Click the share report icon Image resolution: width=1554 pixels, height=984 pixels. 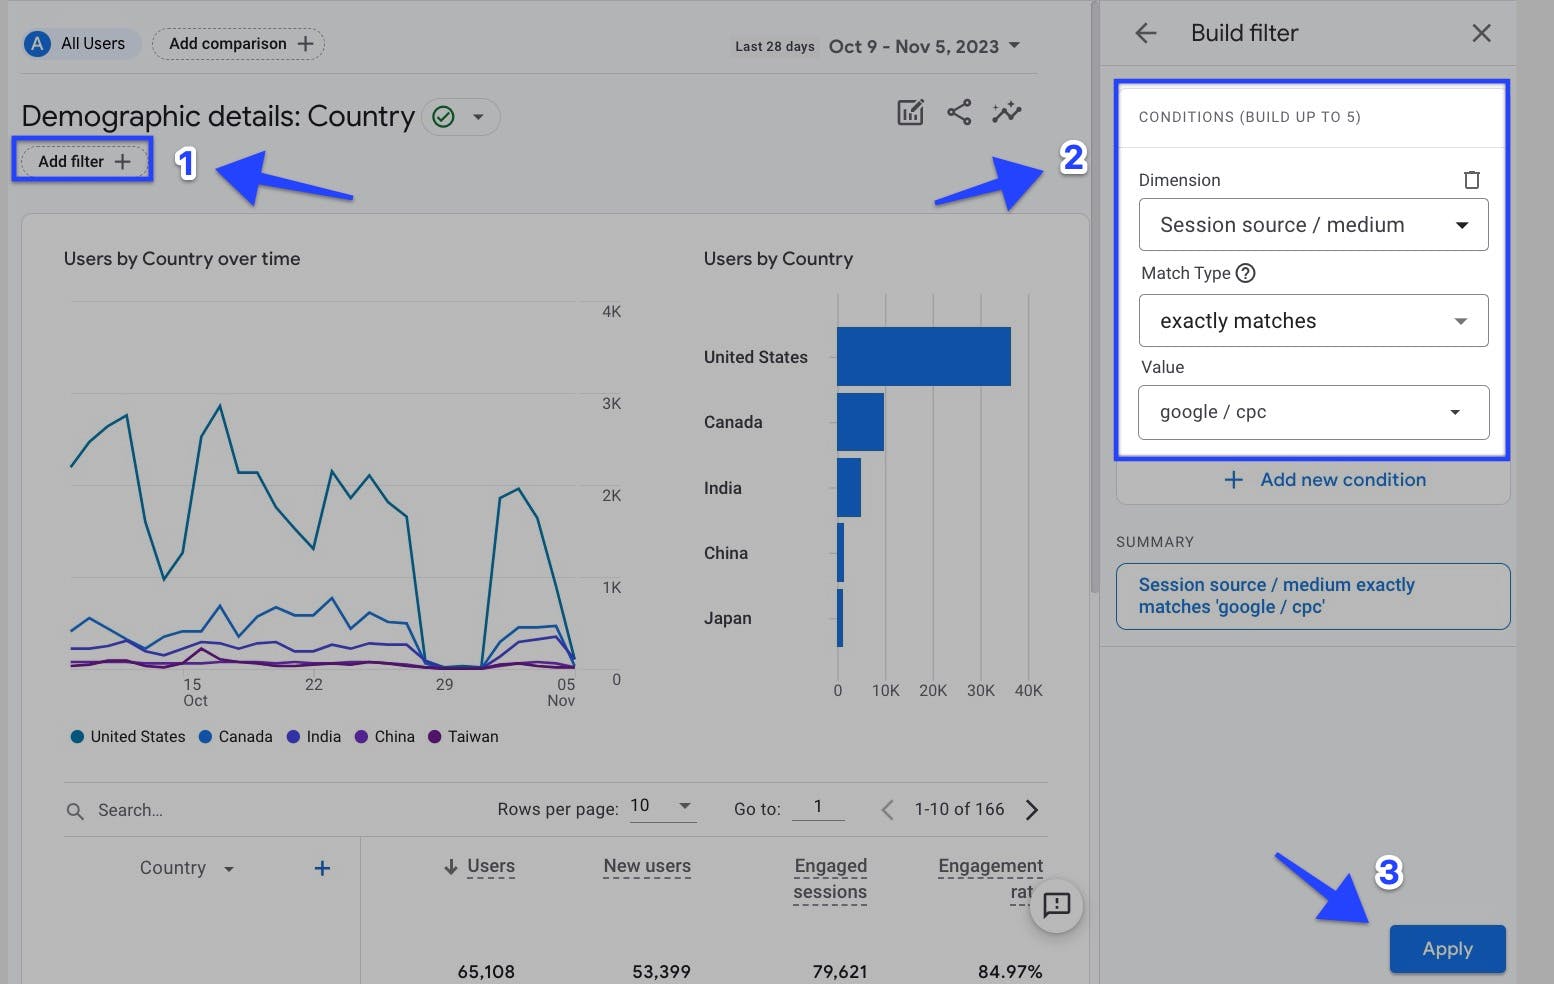(x=959, y=113)
